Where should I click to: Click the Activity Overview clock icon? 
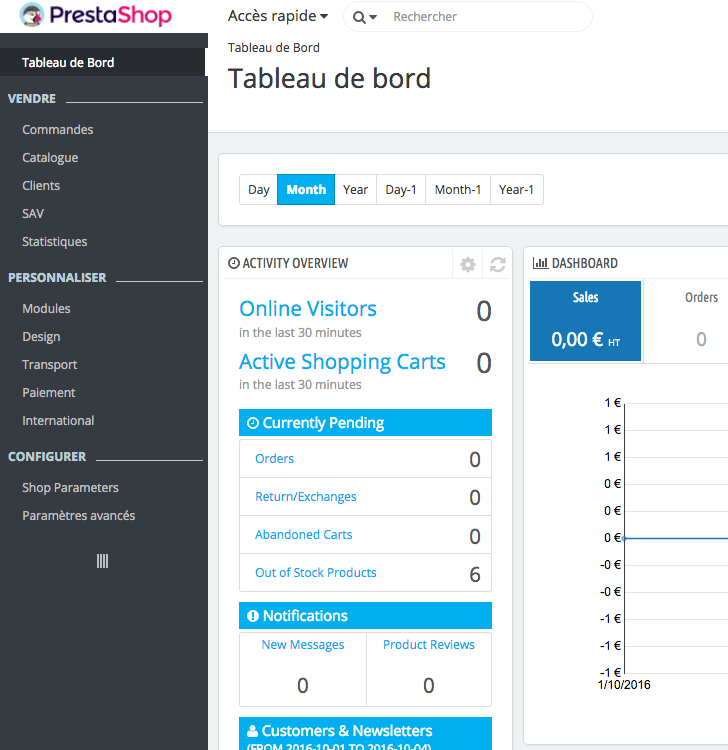234,264
